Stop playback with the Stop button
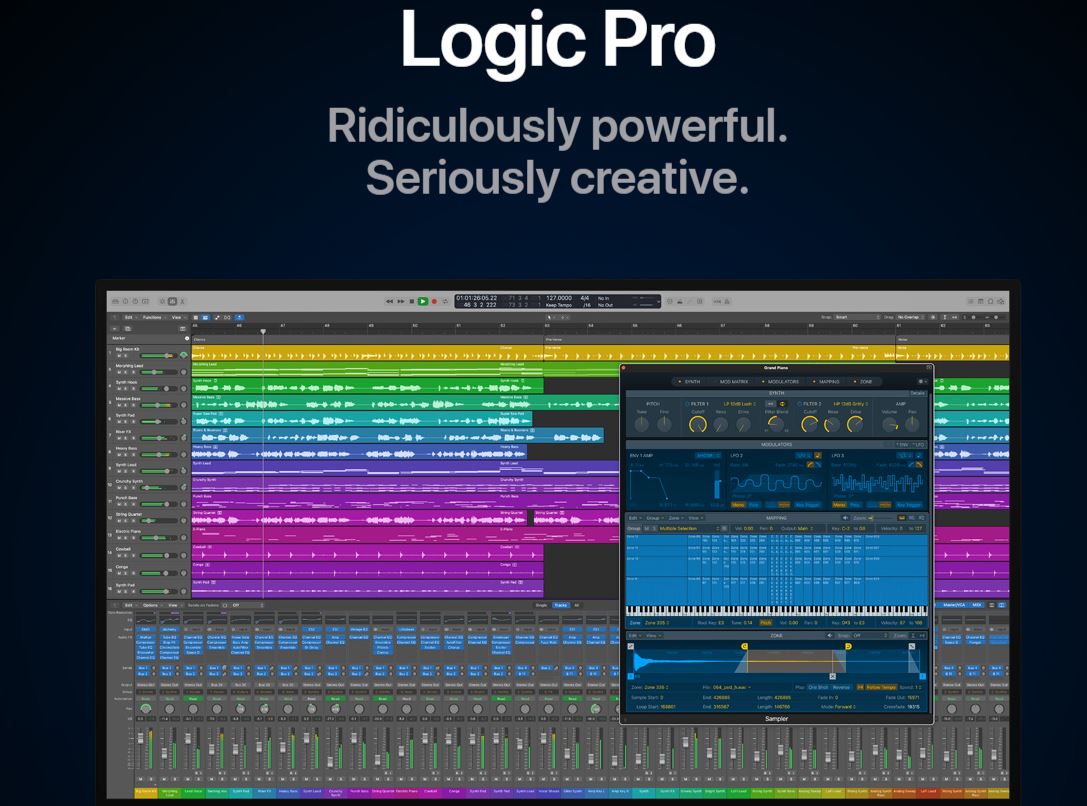Screen dimensions: 1087x806 pos(412,301)
